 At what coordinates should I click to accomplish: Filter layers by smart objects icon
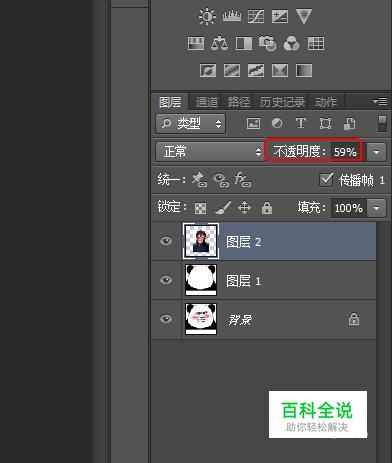click(349, 124)
